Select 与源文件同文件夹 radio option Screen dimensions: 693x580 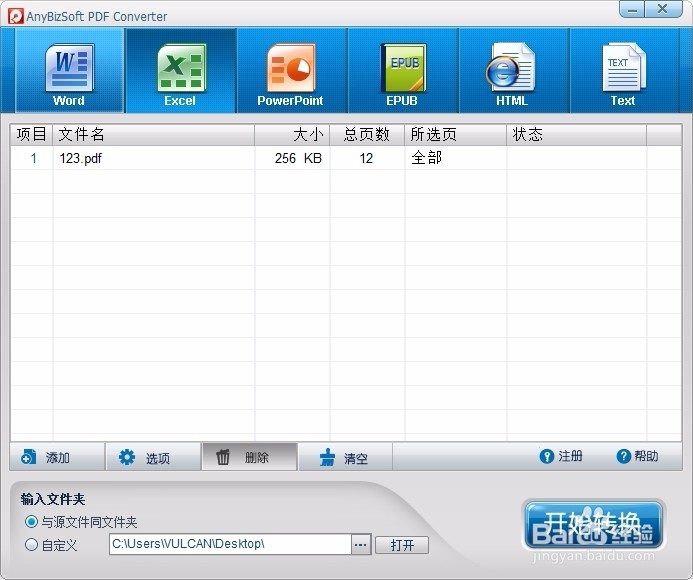(81, 522)
